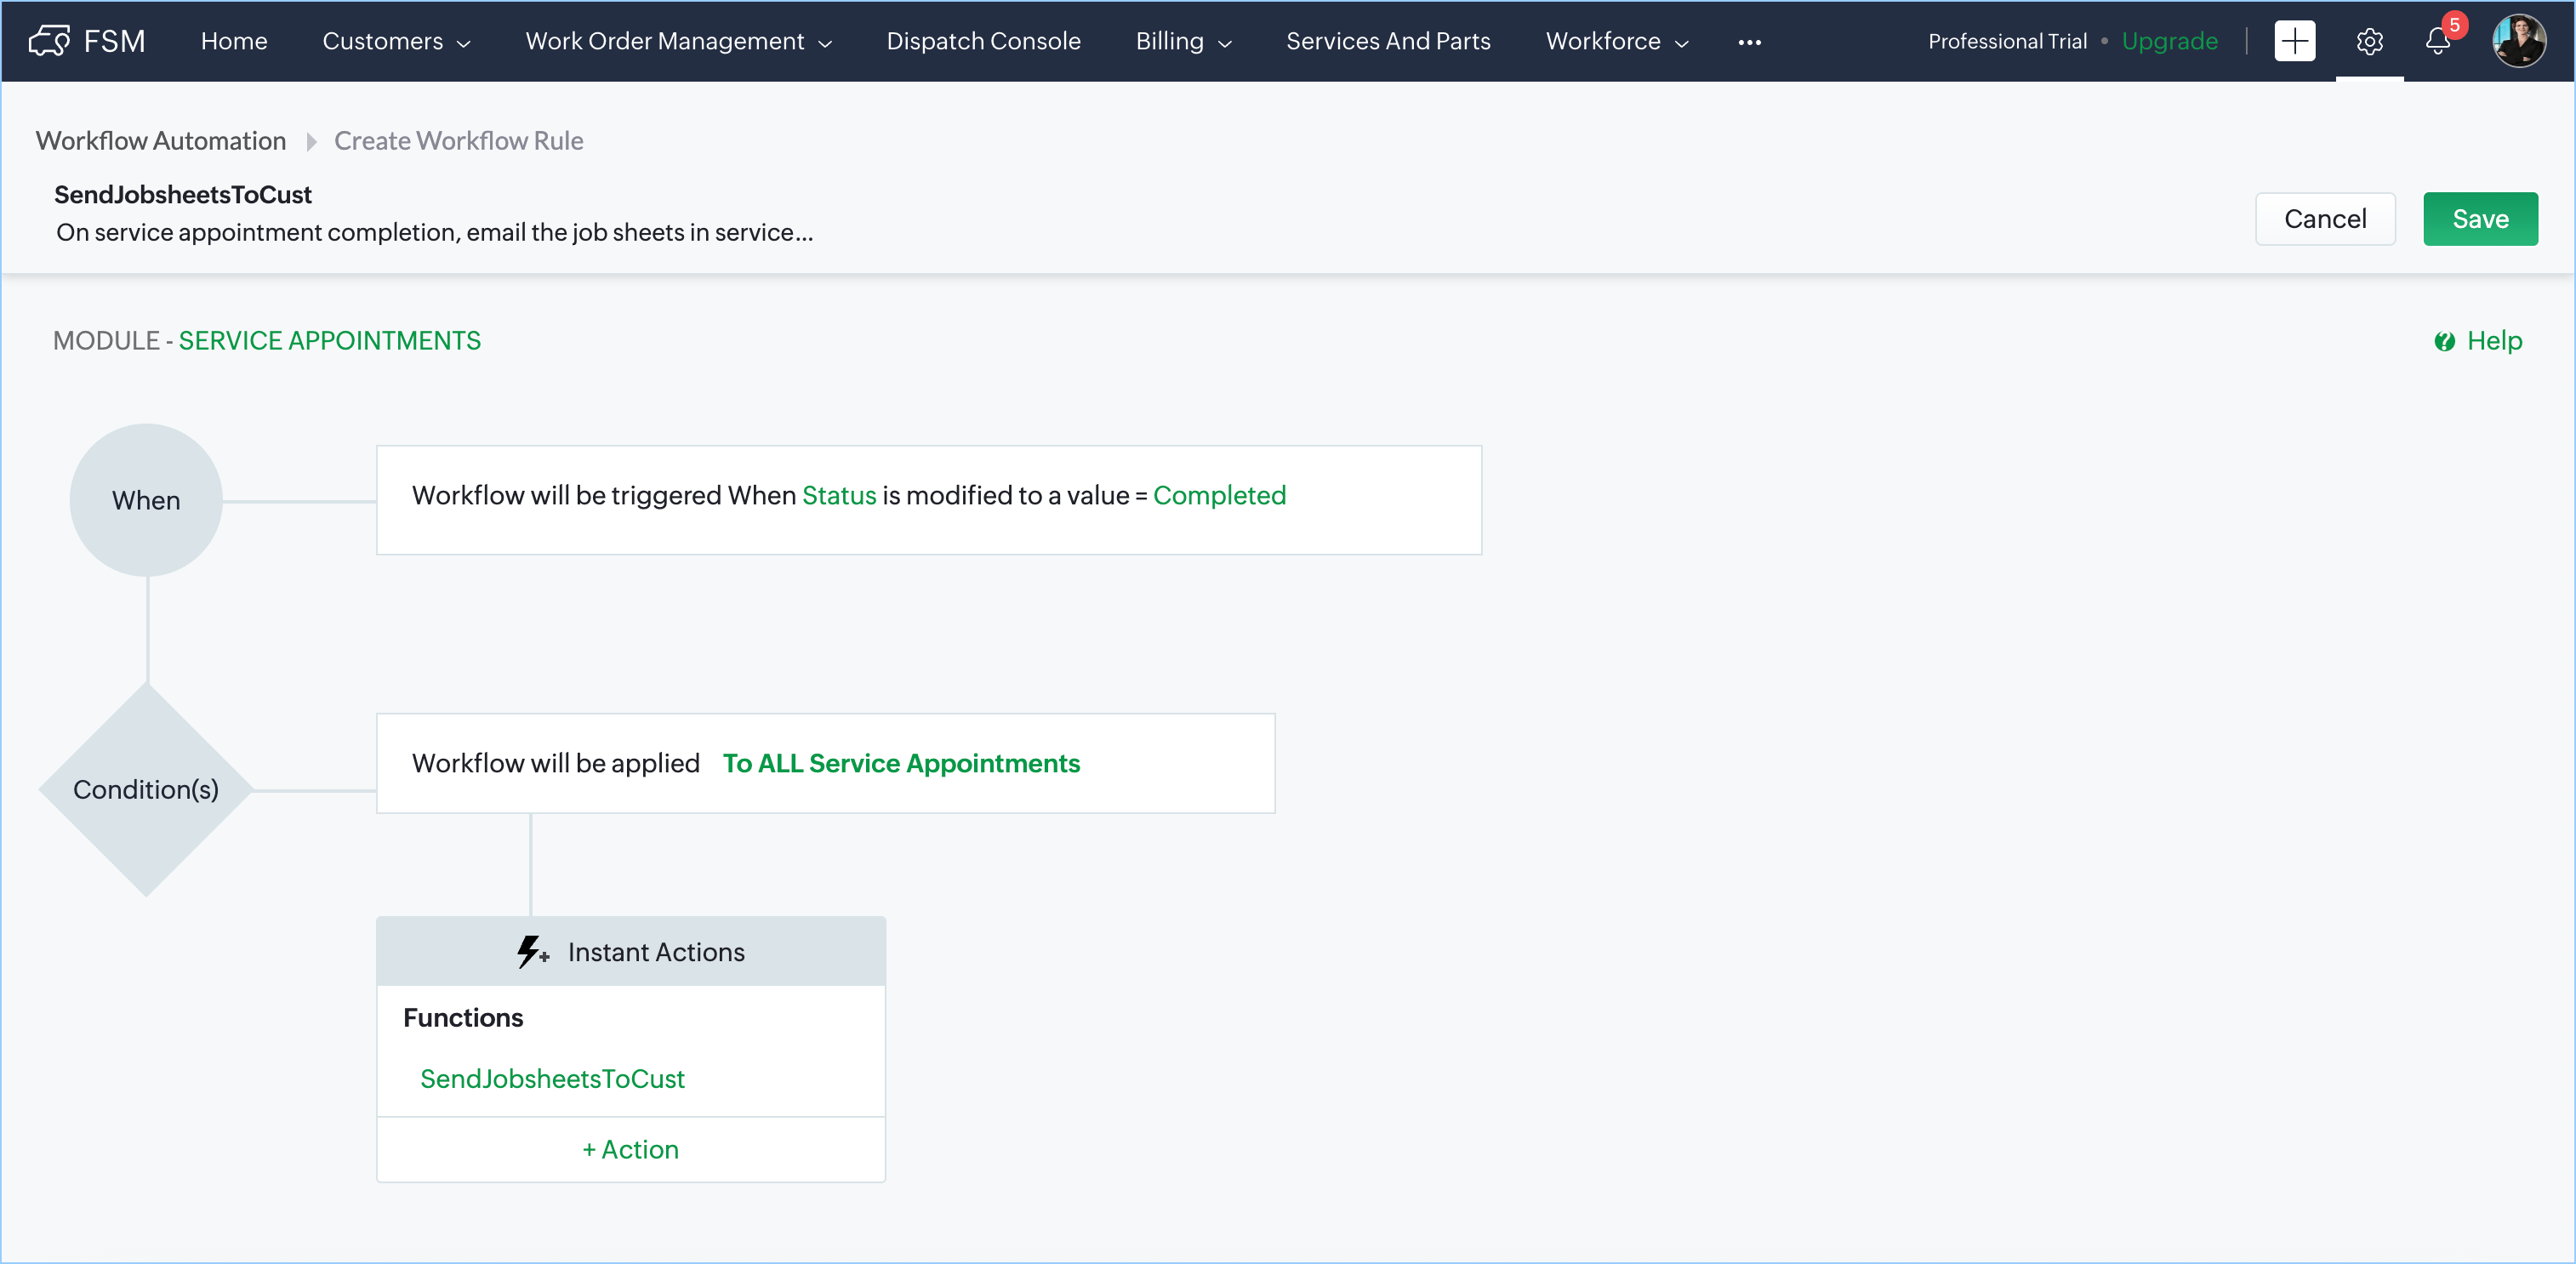Open the settings gear icon

point(2369,41)
